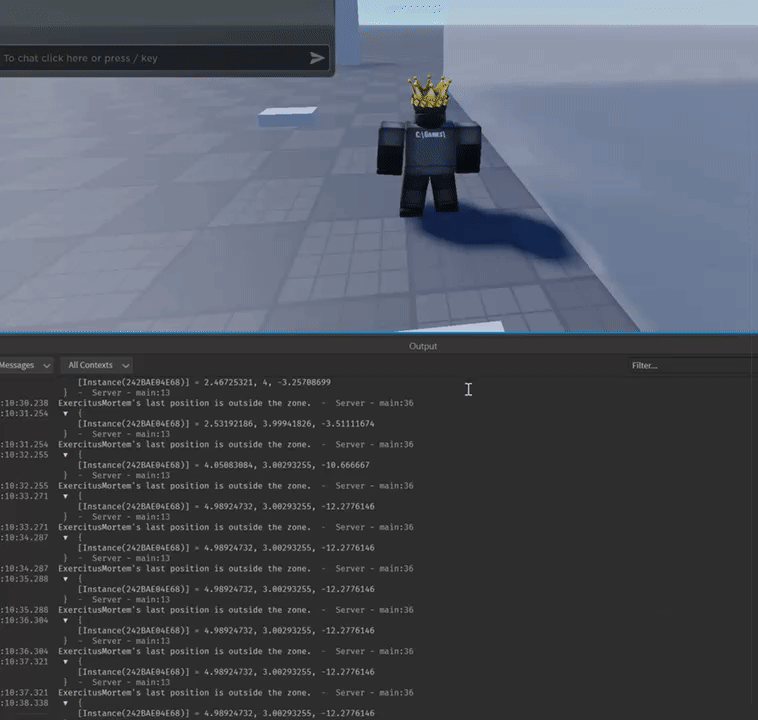Click 'outside the zone' message stamped 10:37.321
The width and height of the screenshot is (758, 720).
tap(185, 692)
